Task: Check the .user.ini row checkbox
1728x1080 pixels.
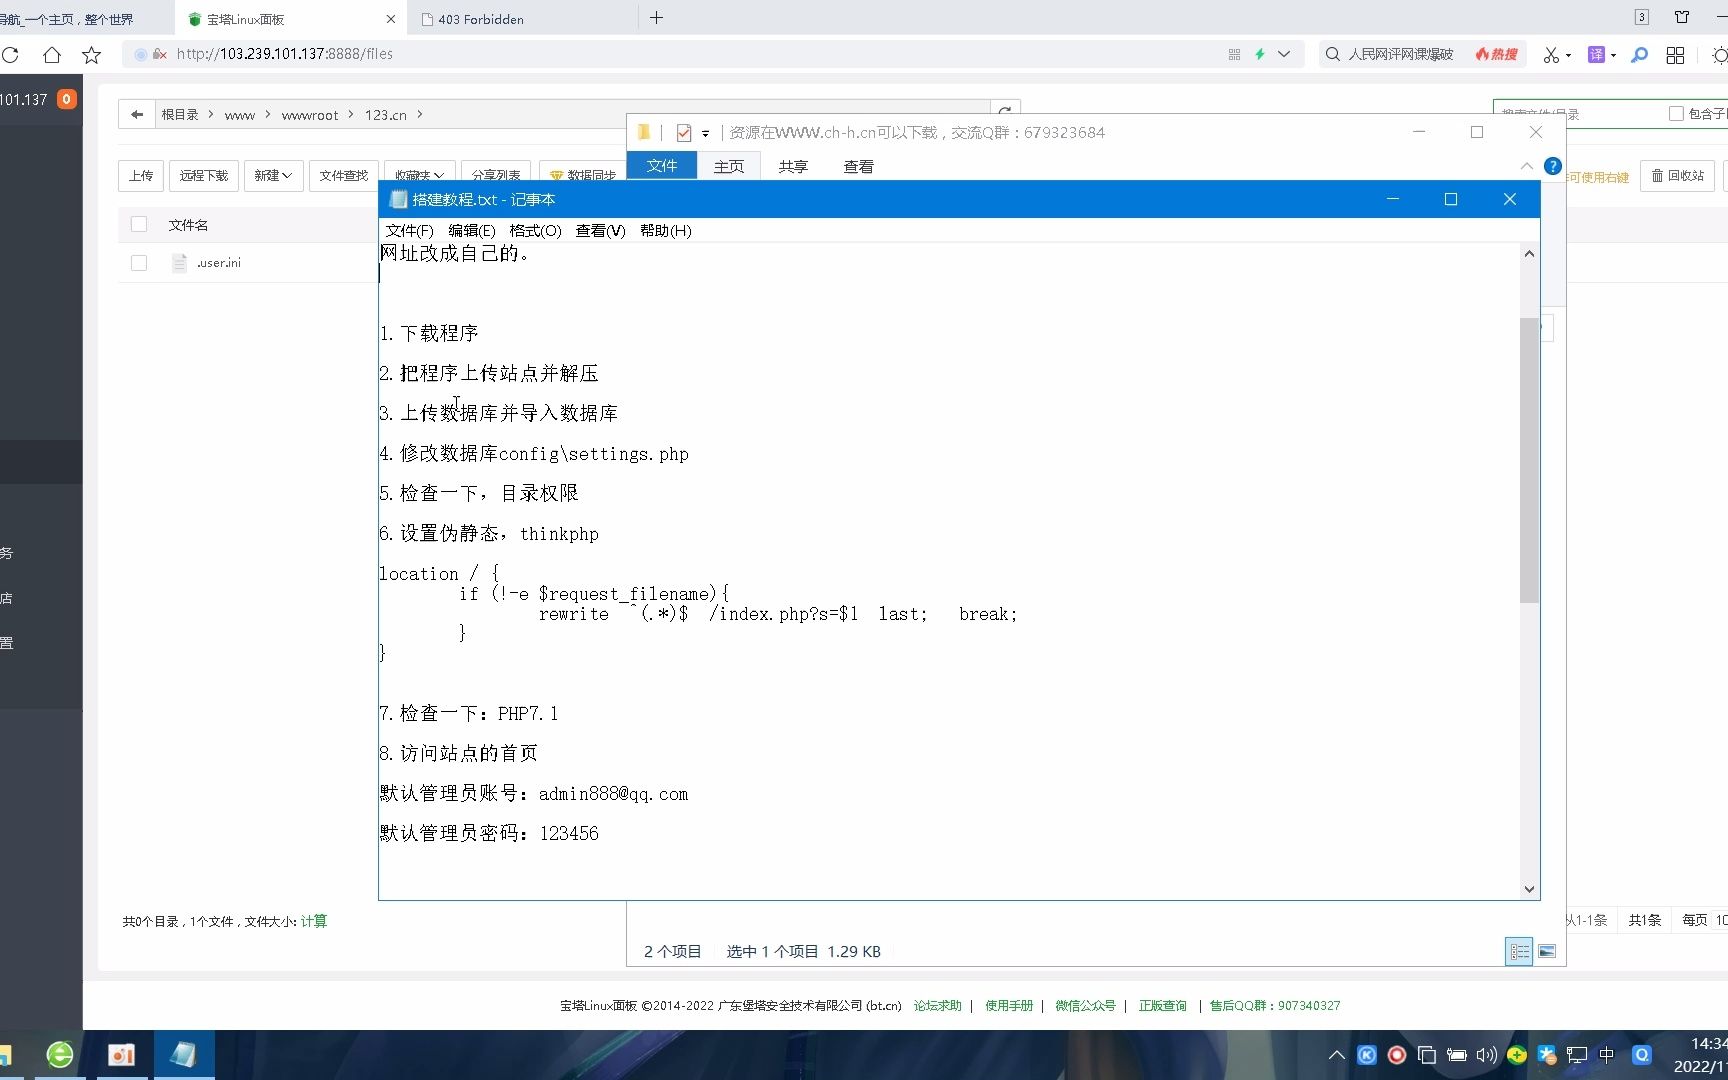Action: (x=139, y=263)
